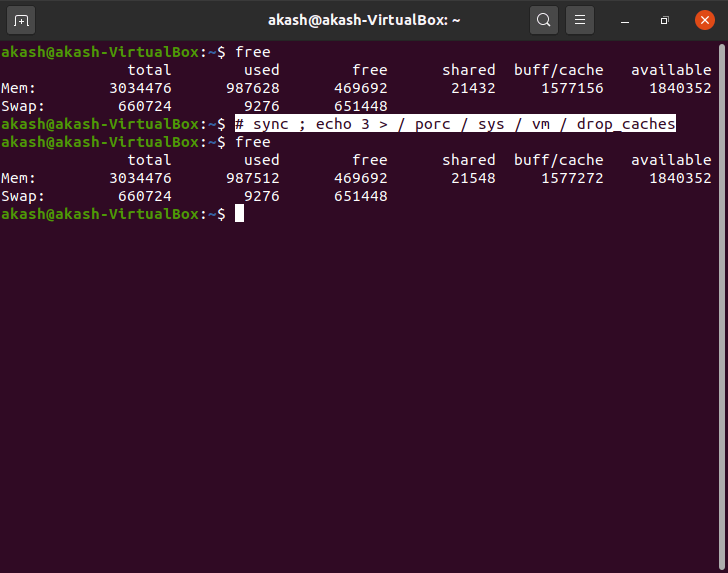Click the second shared value 21548
Viewport: 728px width, 573px height.
(x=473, y=178)
